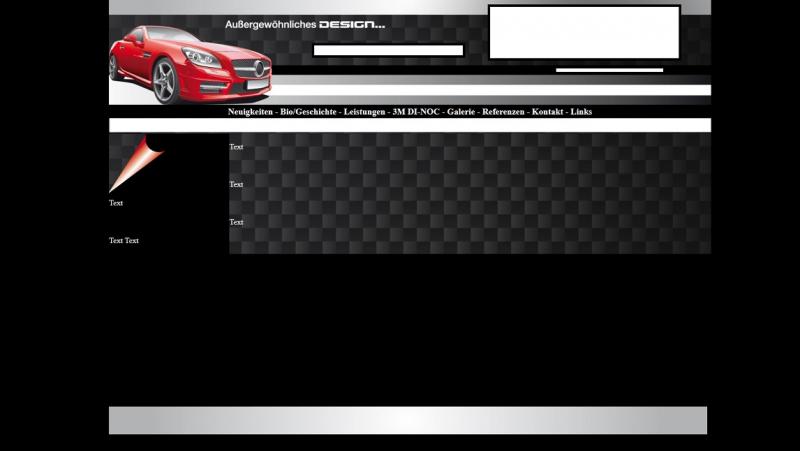Click the third 'Text' in content area

236,222
